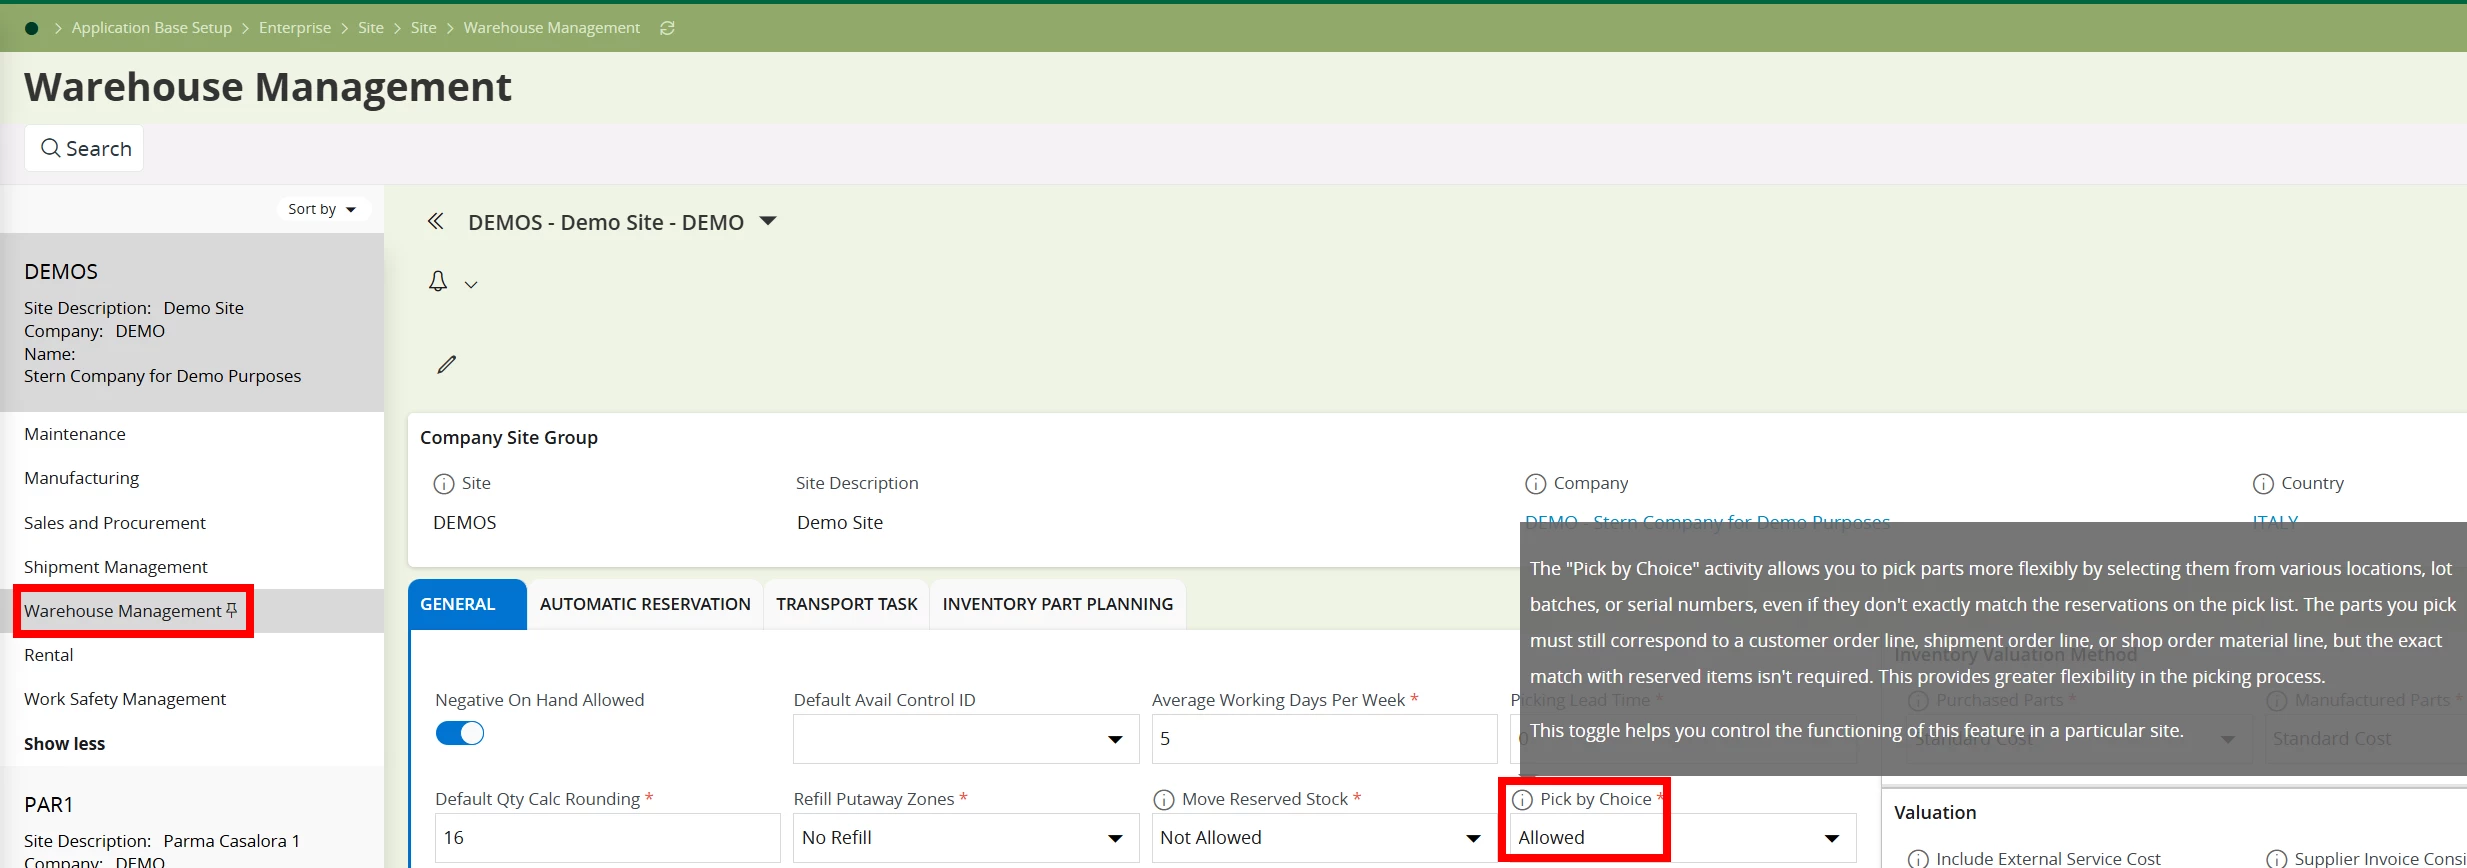Click the info icon for Move Reserved Stock
Image resolution: width=2467 pixels, height=868 pixels.
pyautogui.click(x=1163, y=800)
